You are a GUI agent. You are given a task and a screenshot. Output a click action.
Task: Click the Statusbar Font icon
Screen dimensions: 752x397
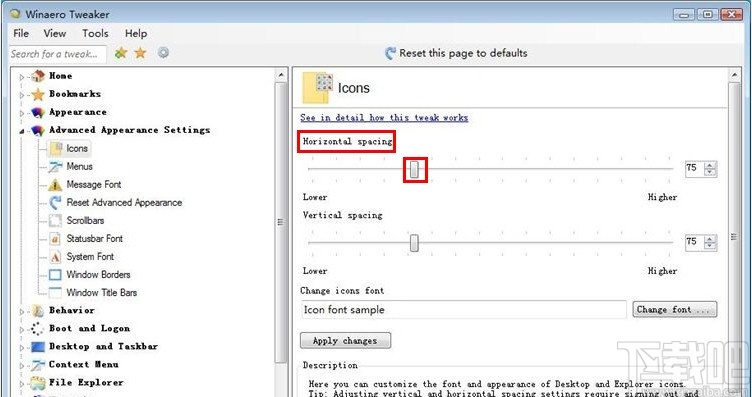[x=55, y=239]
